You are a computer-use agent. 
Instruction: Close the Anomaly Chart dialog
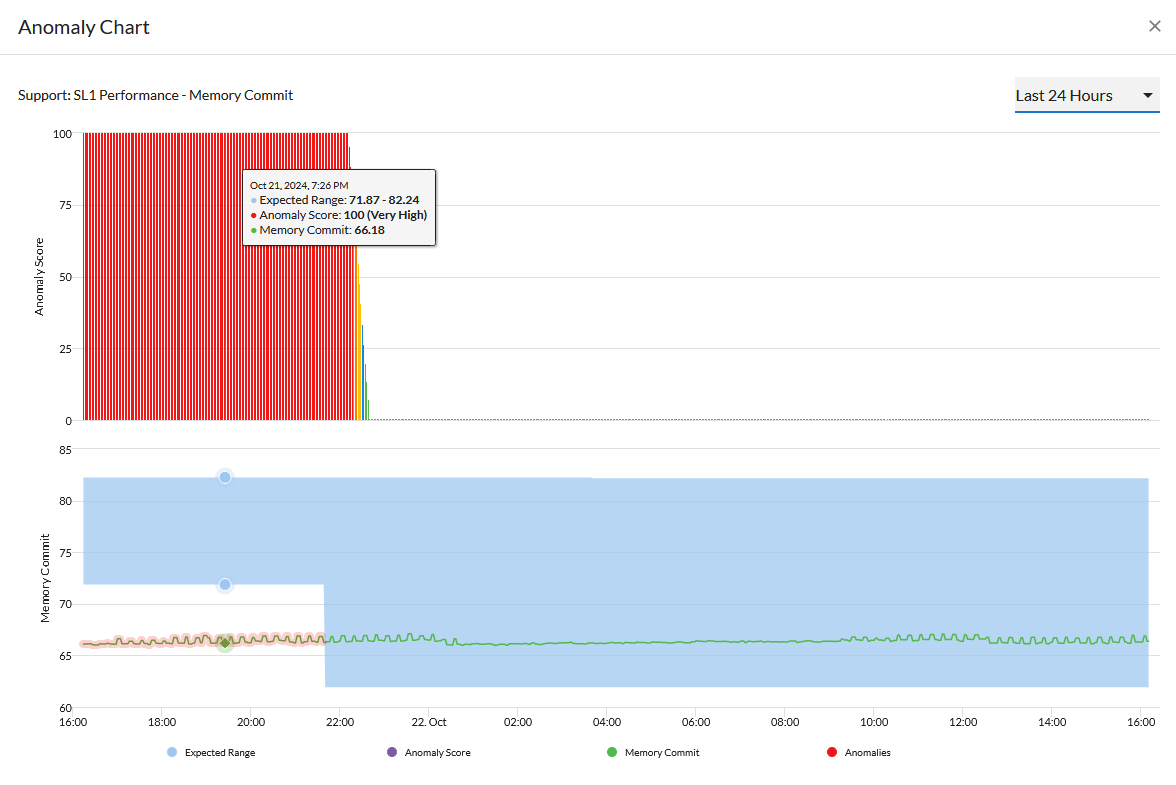coord(1154,27)
